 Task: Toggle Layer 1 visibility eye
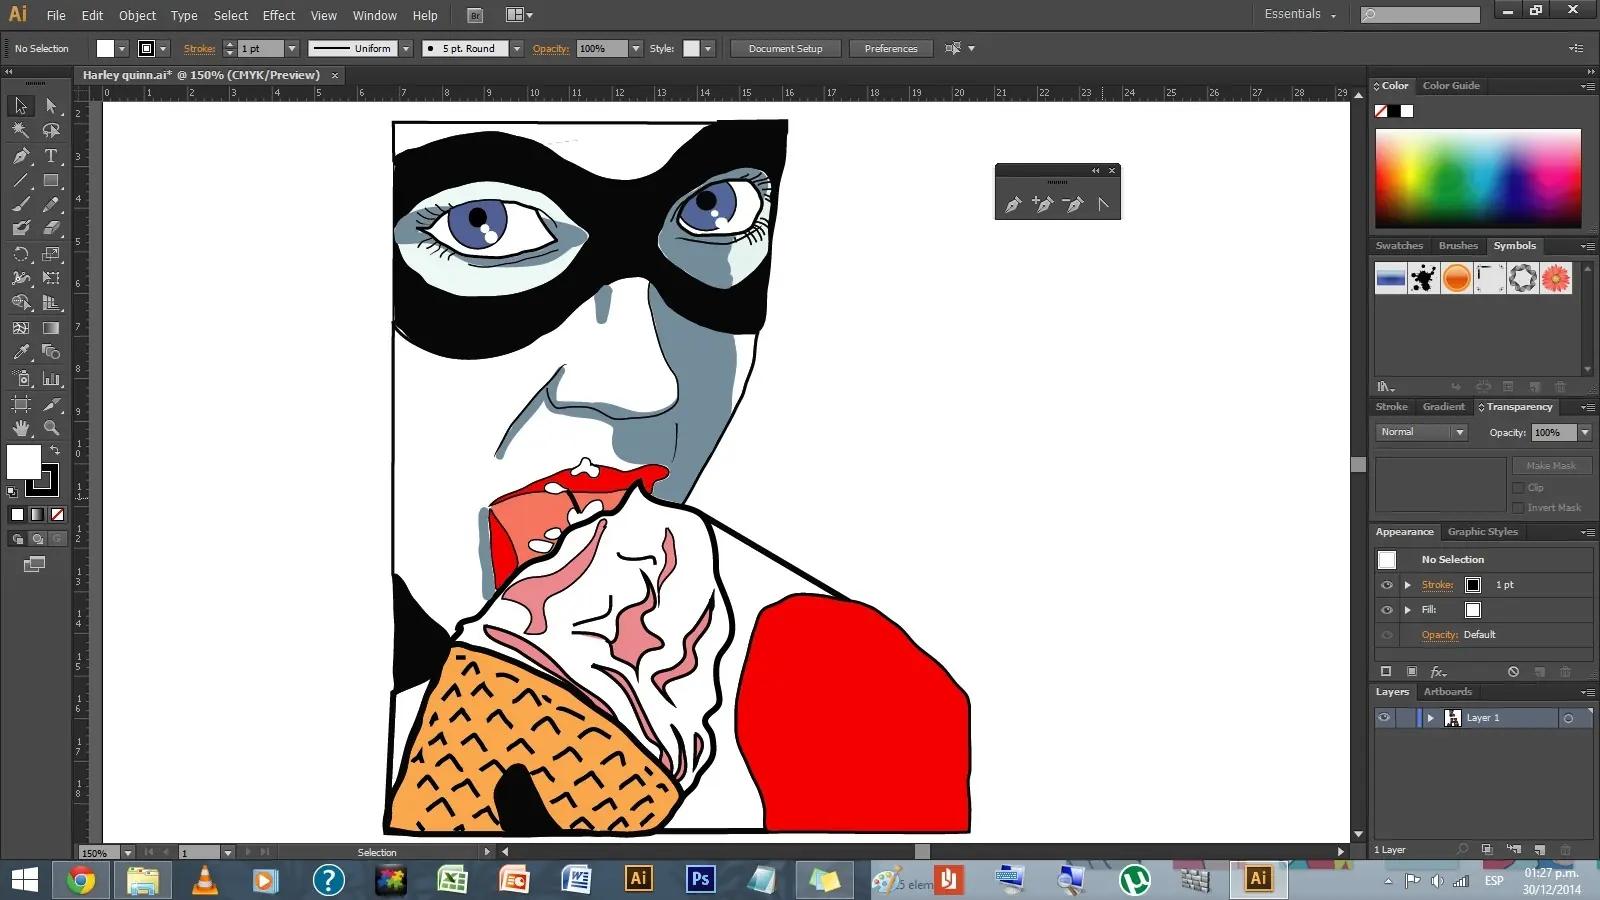[x=1384, y=718]
